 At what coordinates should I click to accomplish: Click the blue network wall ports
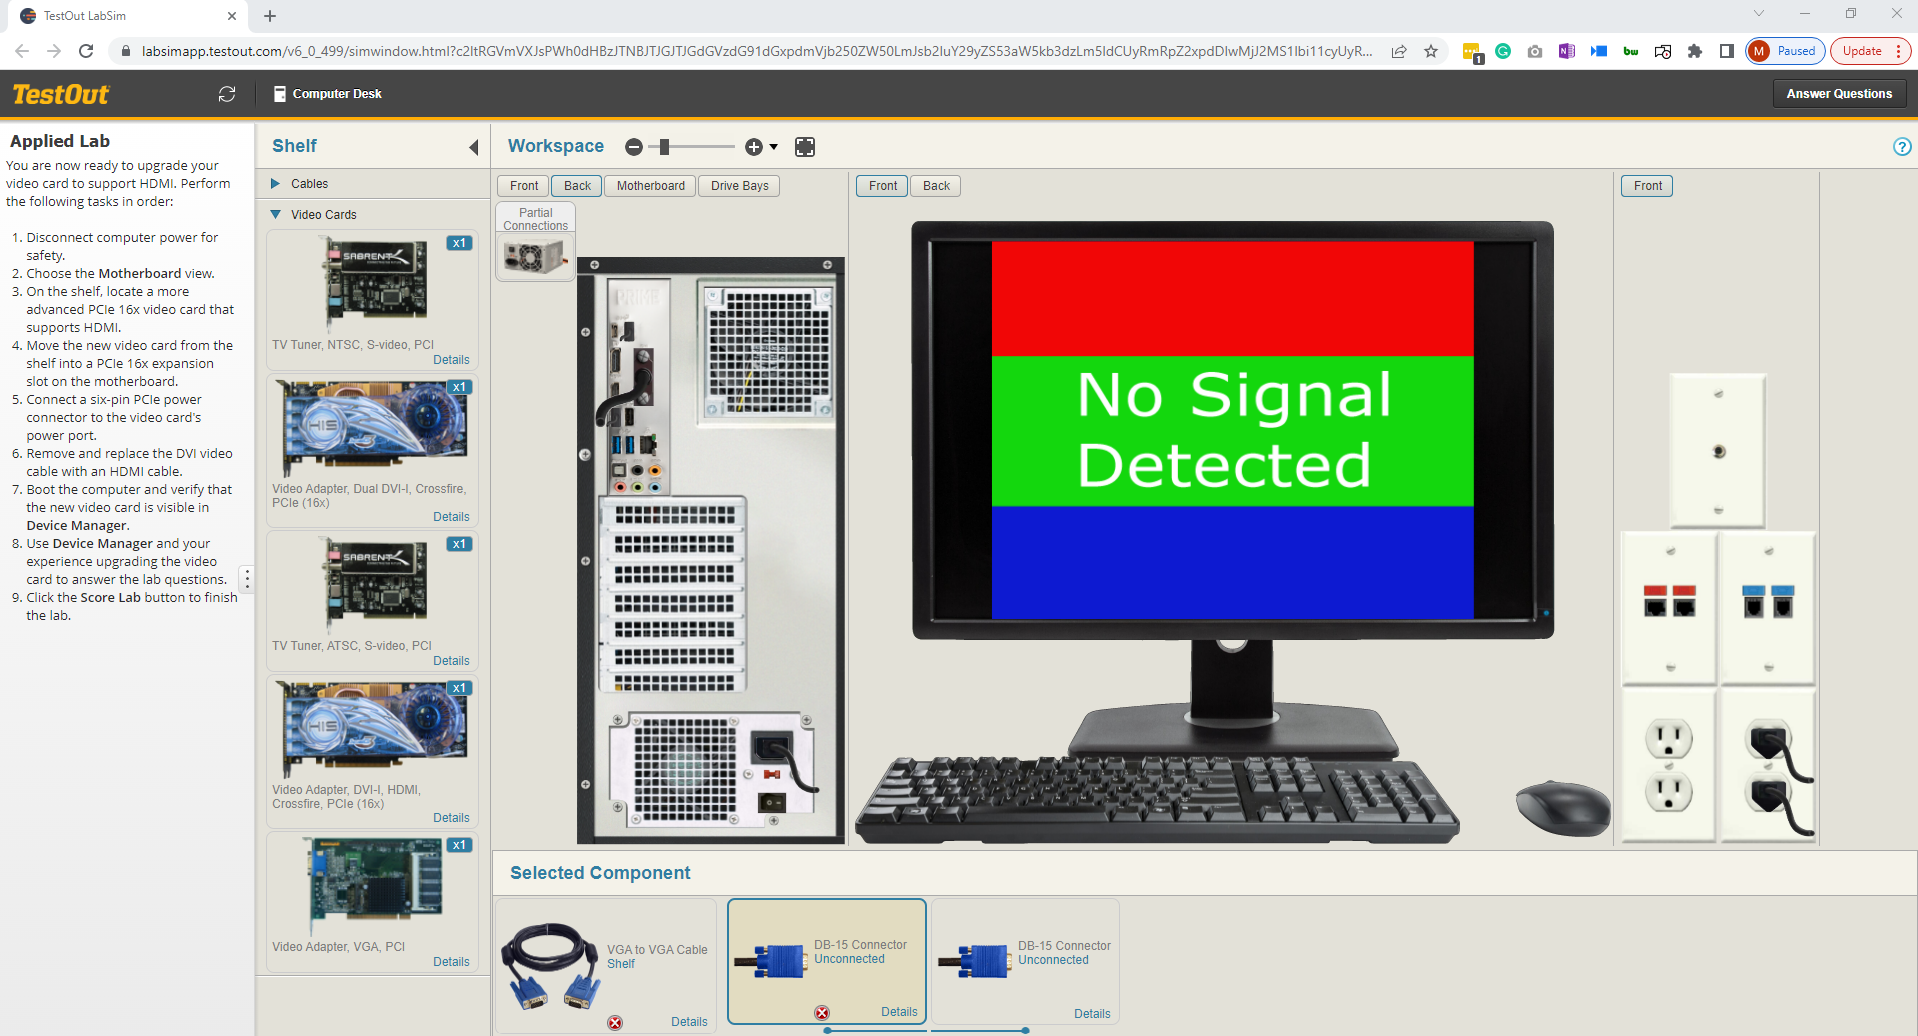pyautogui.click(x=1768, y=601)
